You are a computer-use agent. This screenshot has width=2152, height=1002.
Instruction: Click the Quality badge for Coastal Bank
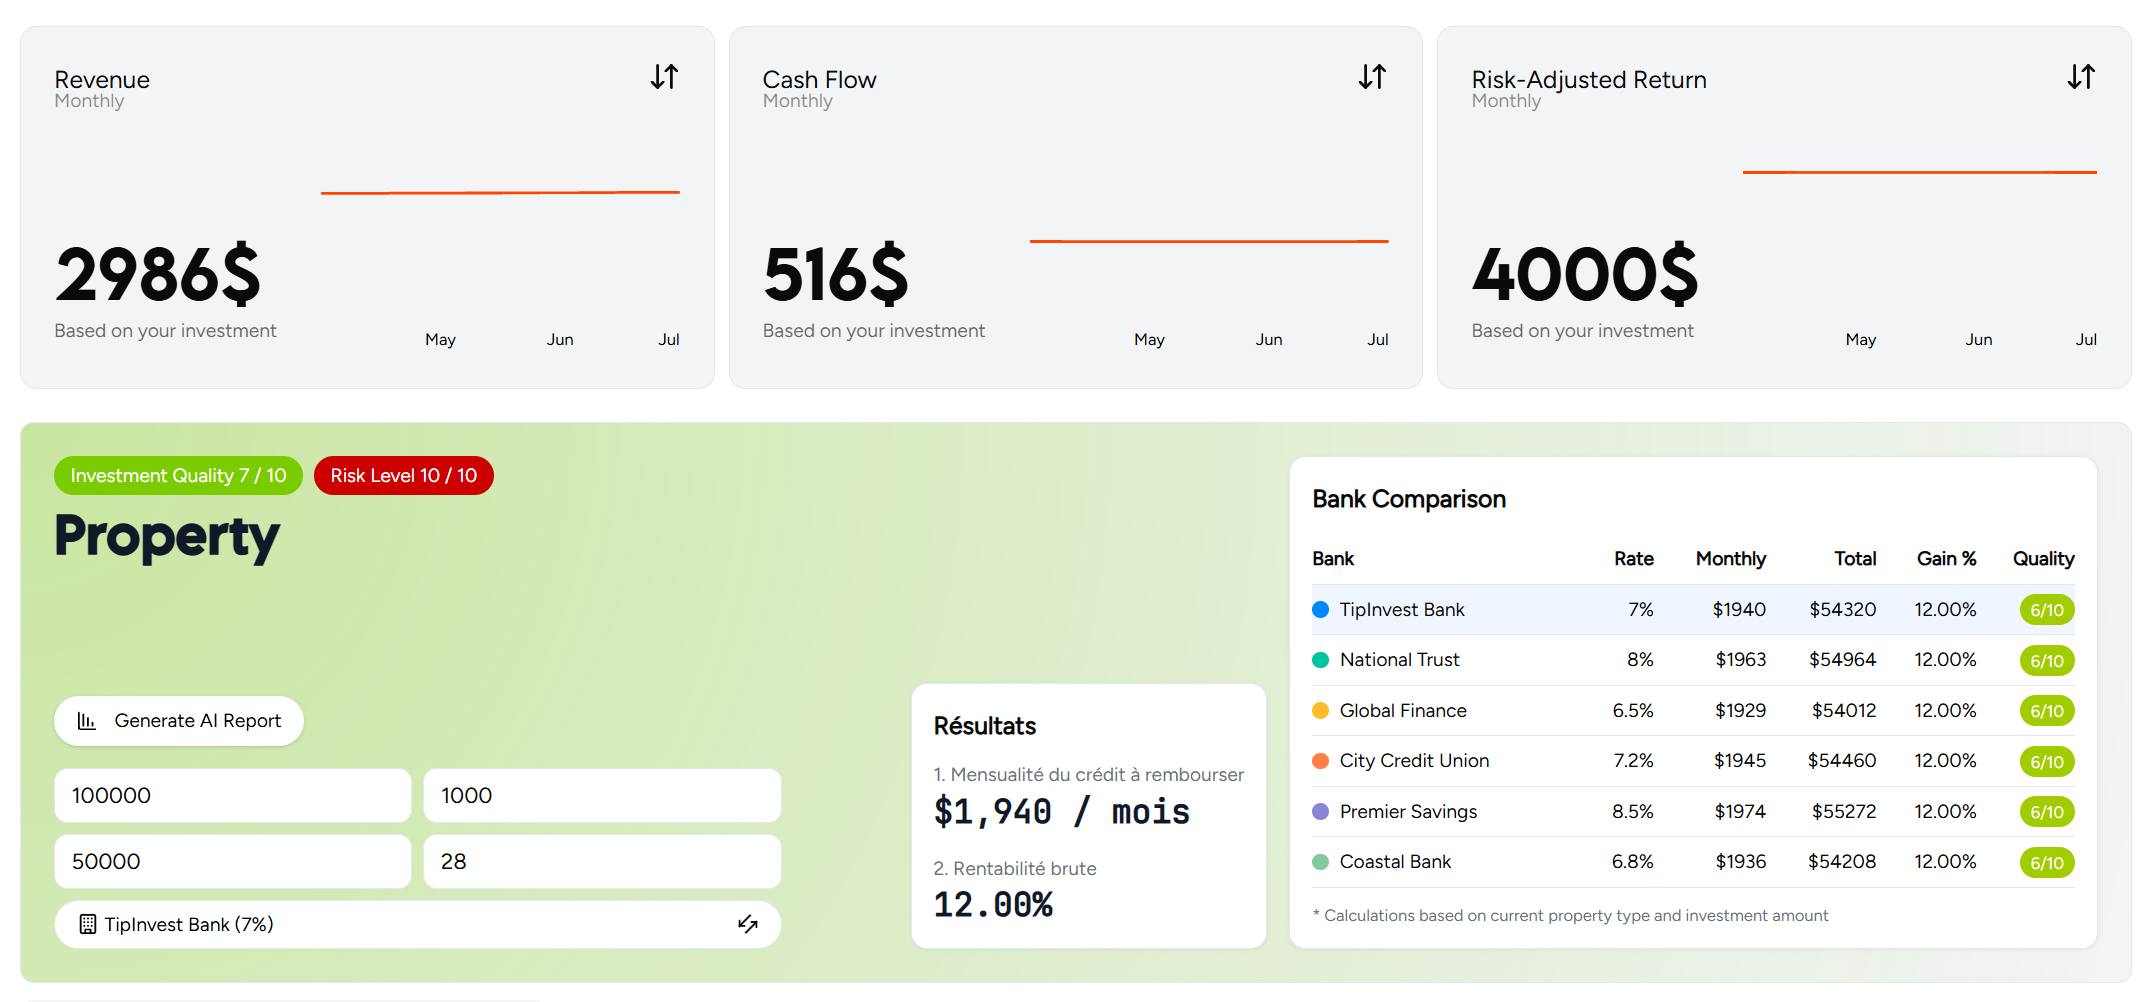tap(2046, 863)
